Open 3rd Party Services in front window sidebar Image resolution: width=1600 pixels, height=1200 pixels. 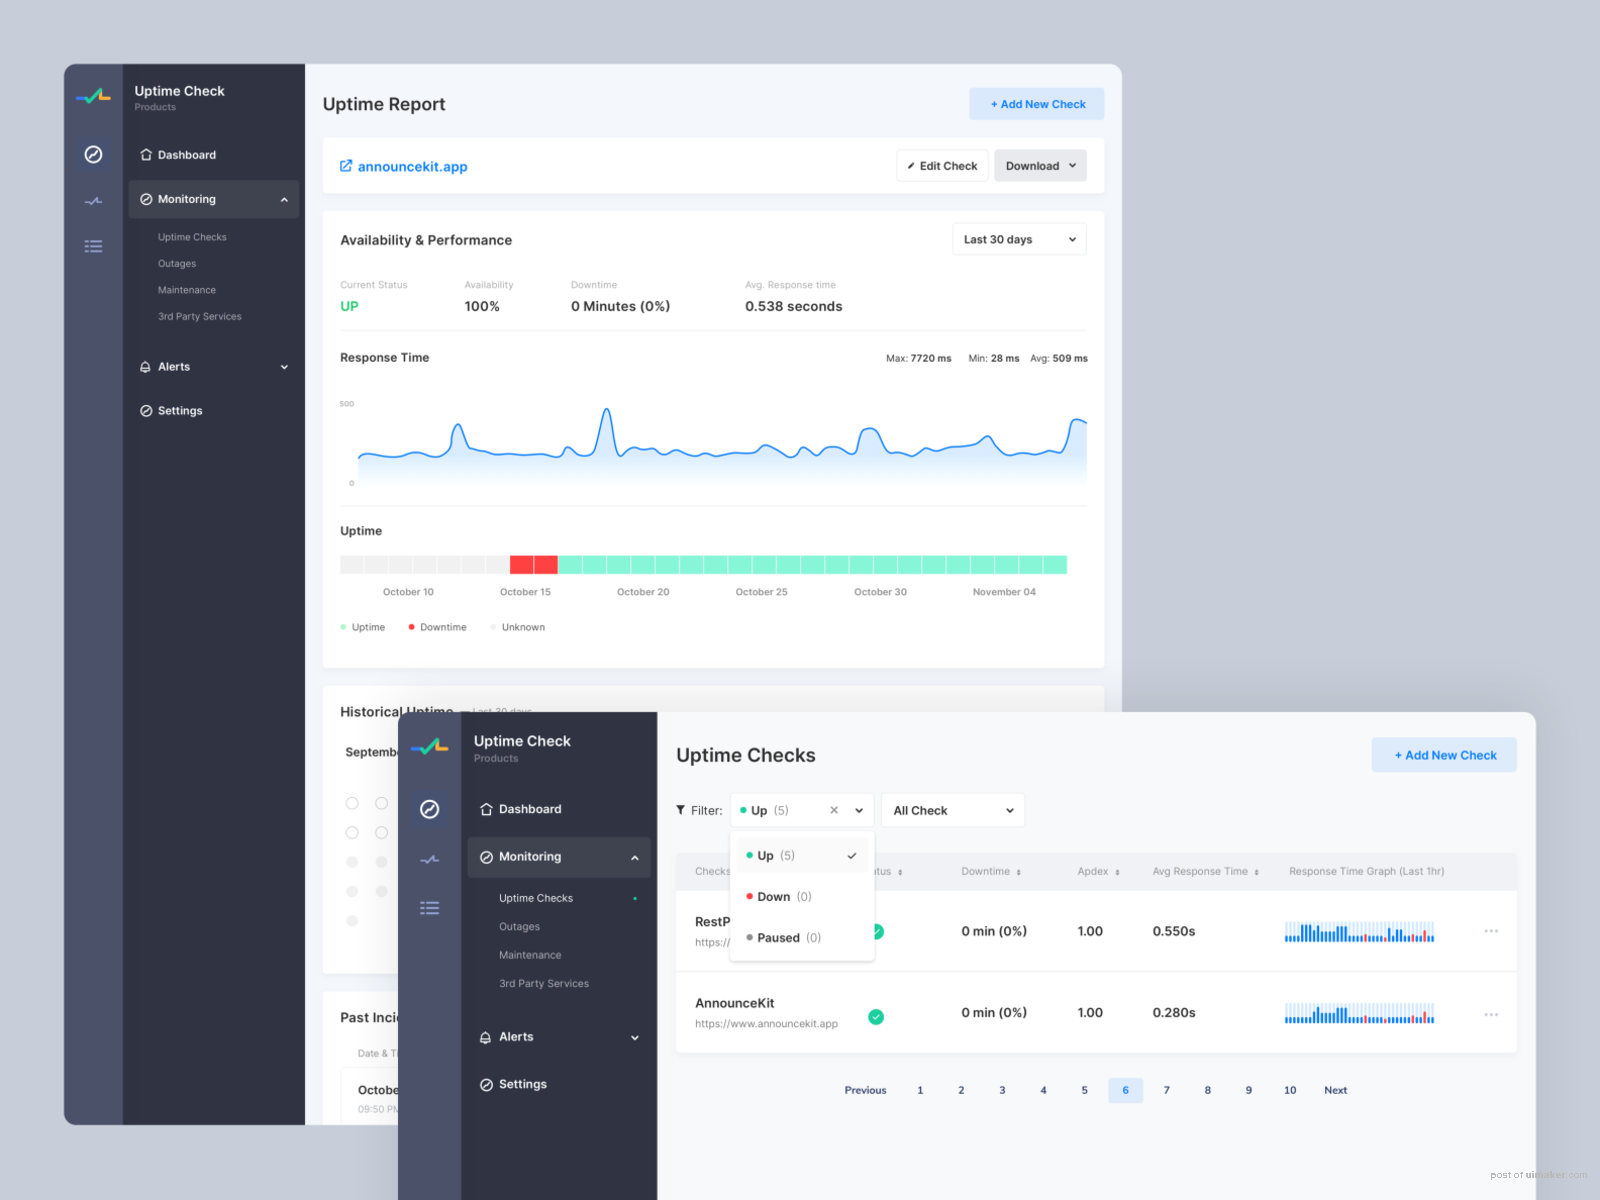[x=544, y=984]
